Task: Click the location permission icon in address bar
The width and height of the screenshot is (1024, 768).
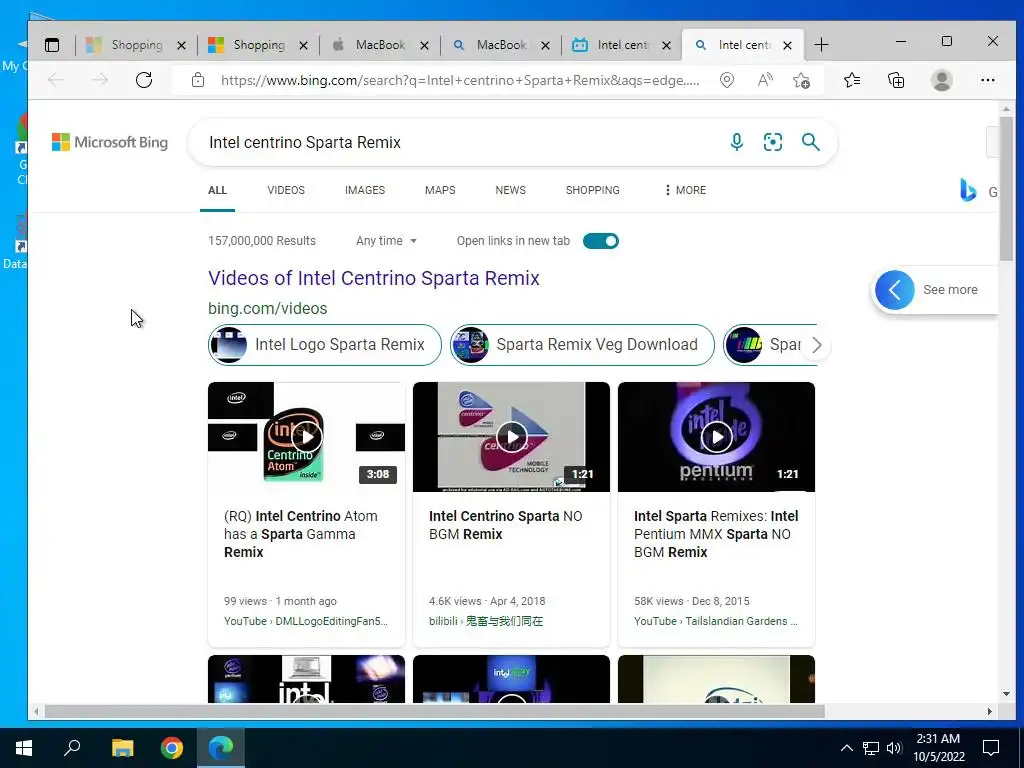Action: pyautogui.click(x=727, y=80)
